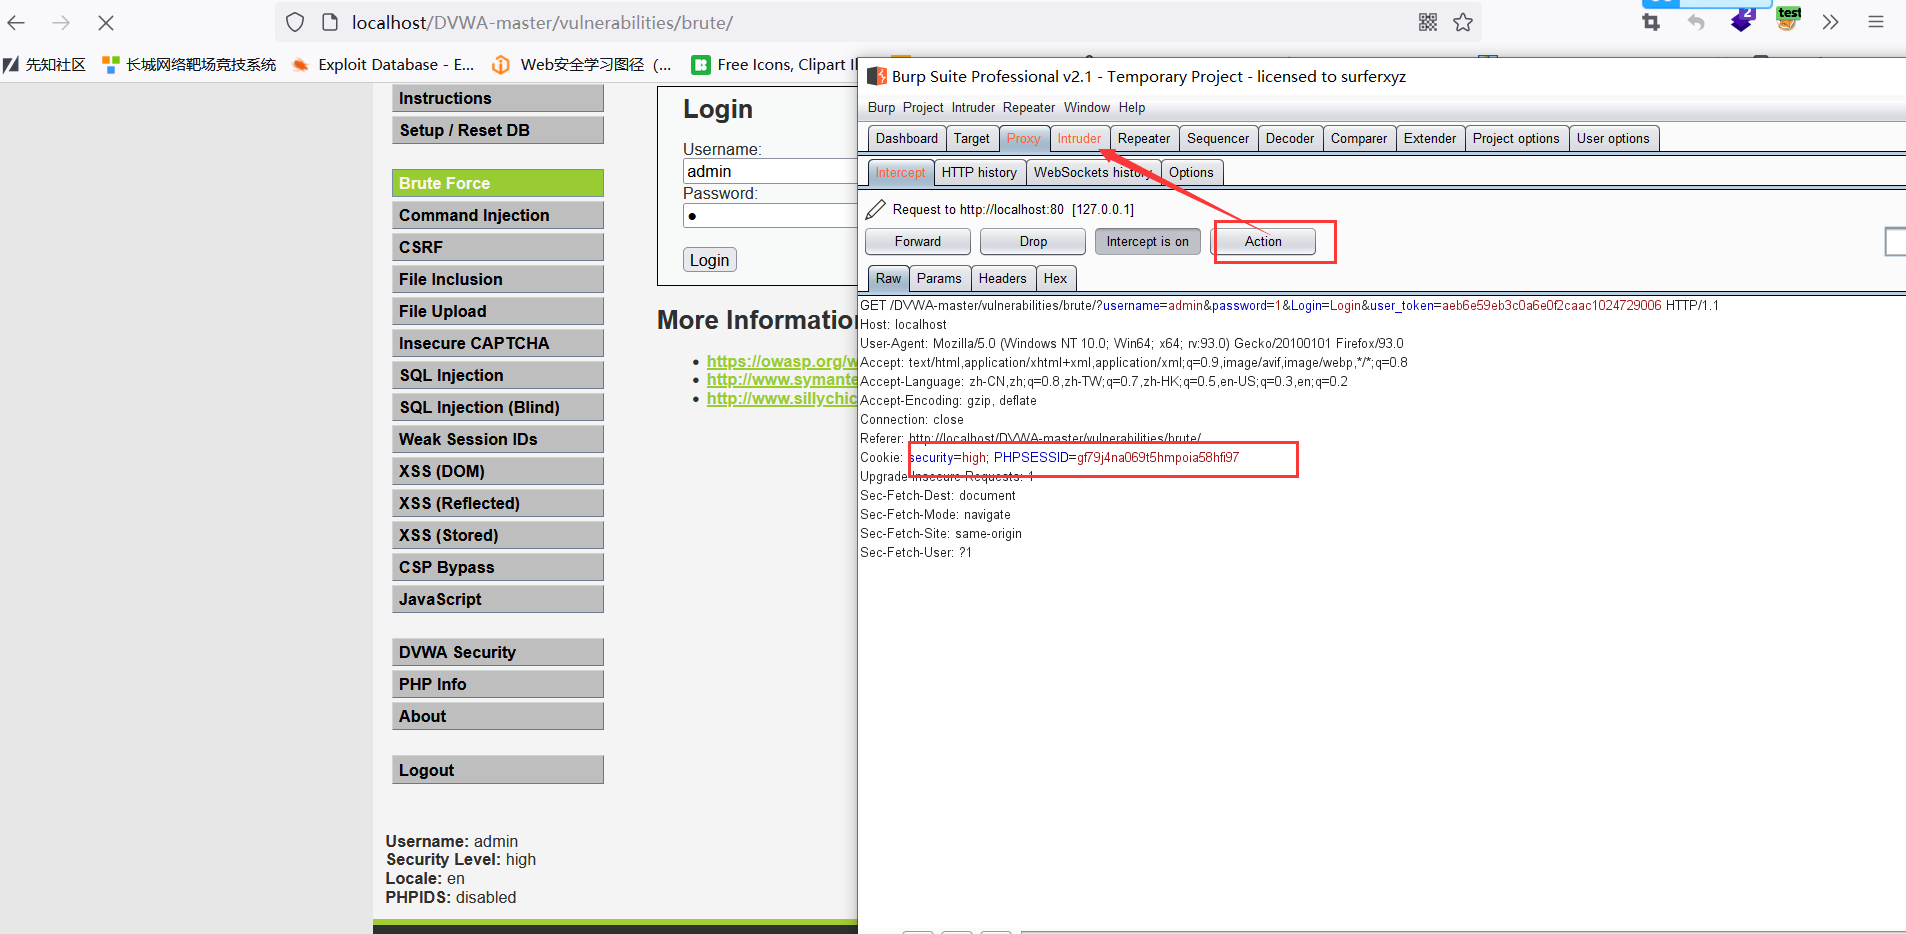1906x934 pixels.
Task: Open the FoxyProxy test extension icon
Action: 1787,19
